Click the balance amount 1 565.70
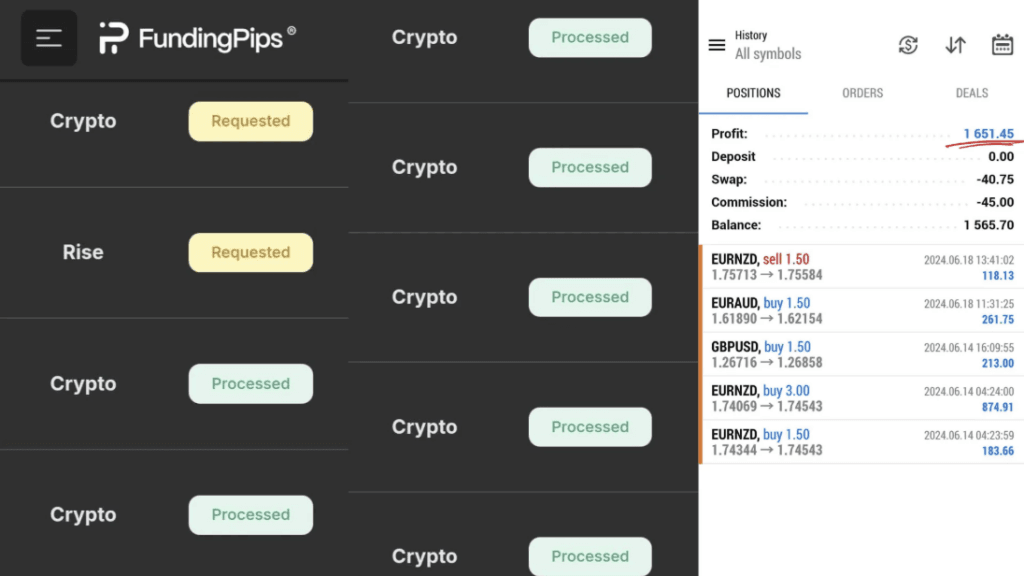This screenshot has width=1024, height=576. coord(990,225)
